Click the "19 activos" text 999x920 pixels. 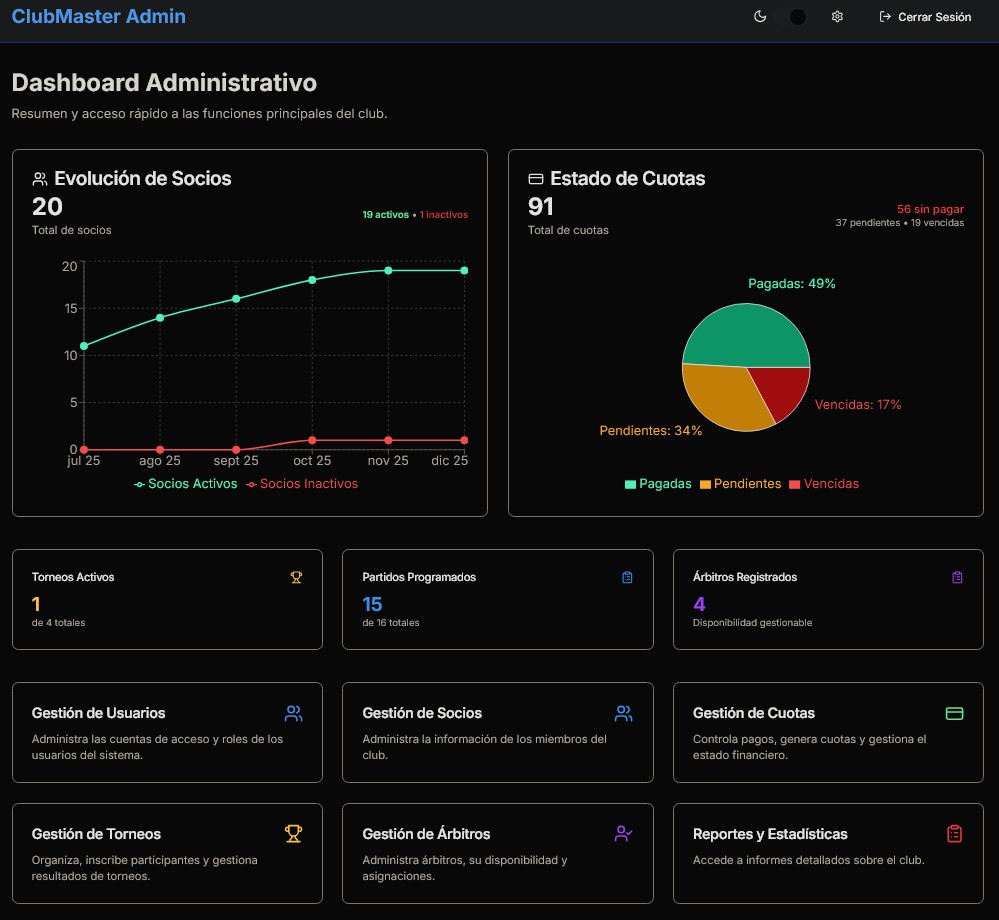pyautogui.click(x=385, y=215)
